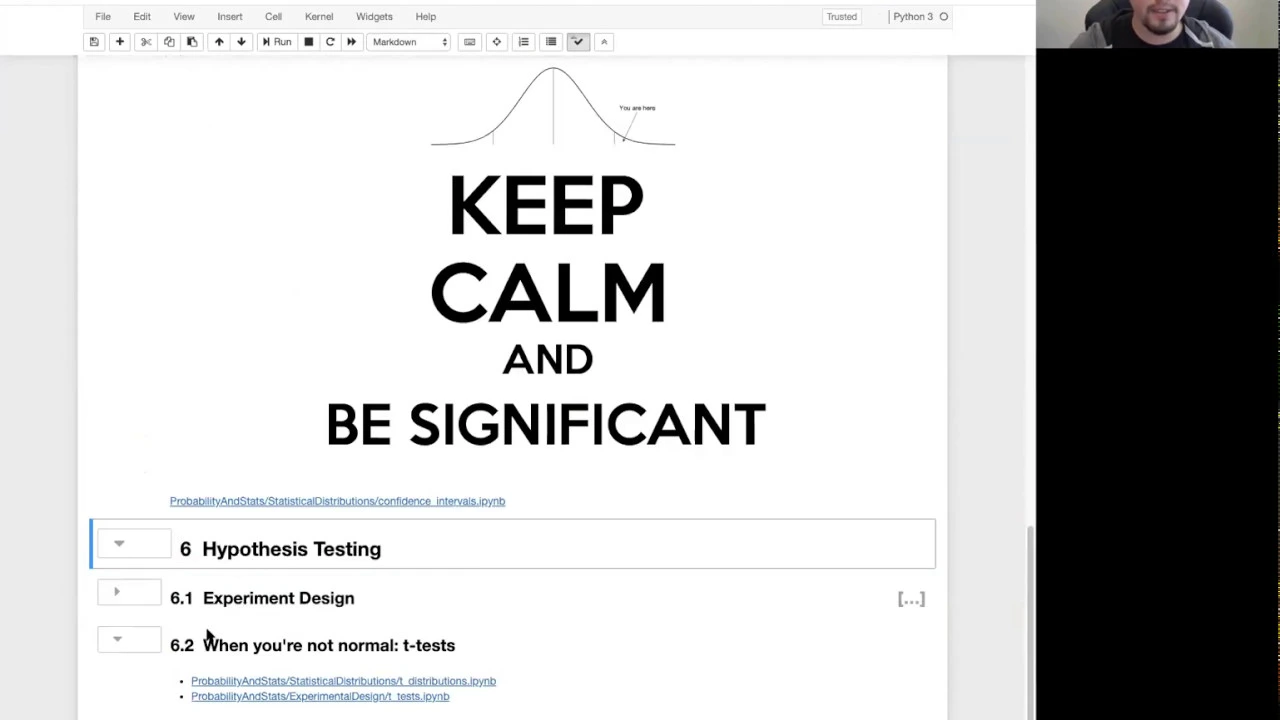Open the Markdown cell type dropdown
The image size is (1280, 720).
[410, 42]
